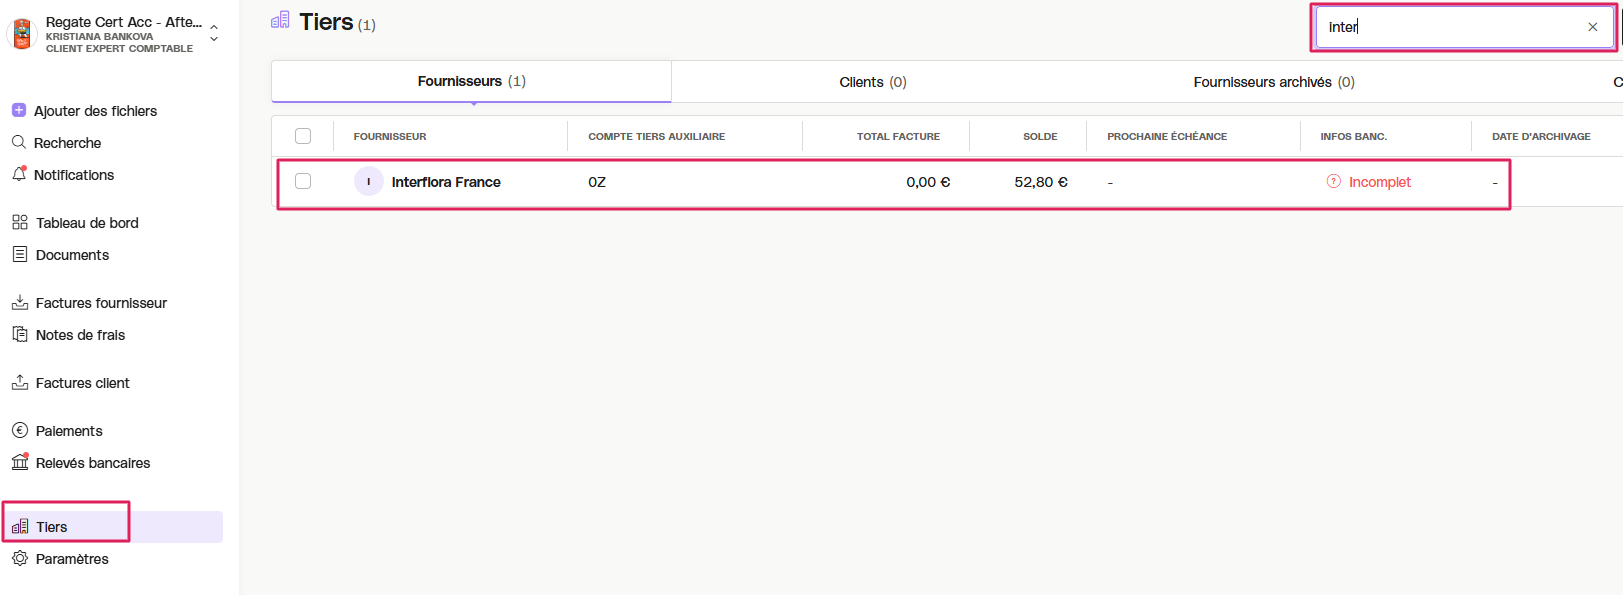Click the Documents page icon

coord(20,254)
